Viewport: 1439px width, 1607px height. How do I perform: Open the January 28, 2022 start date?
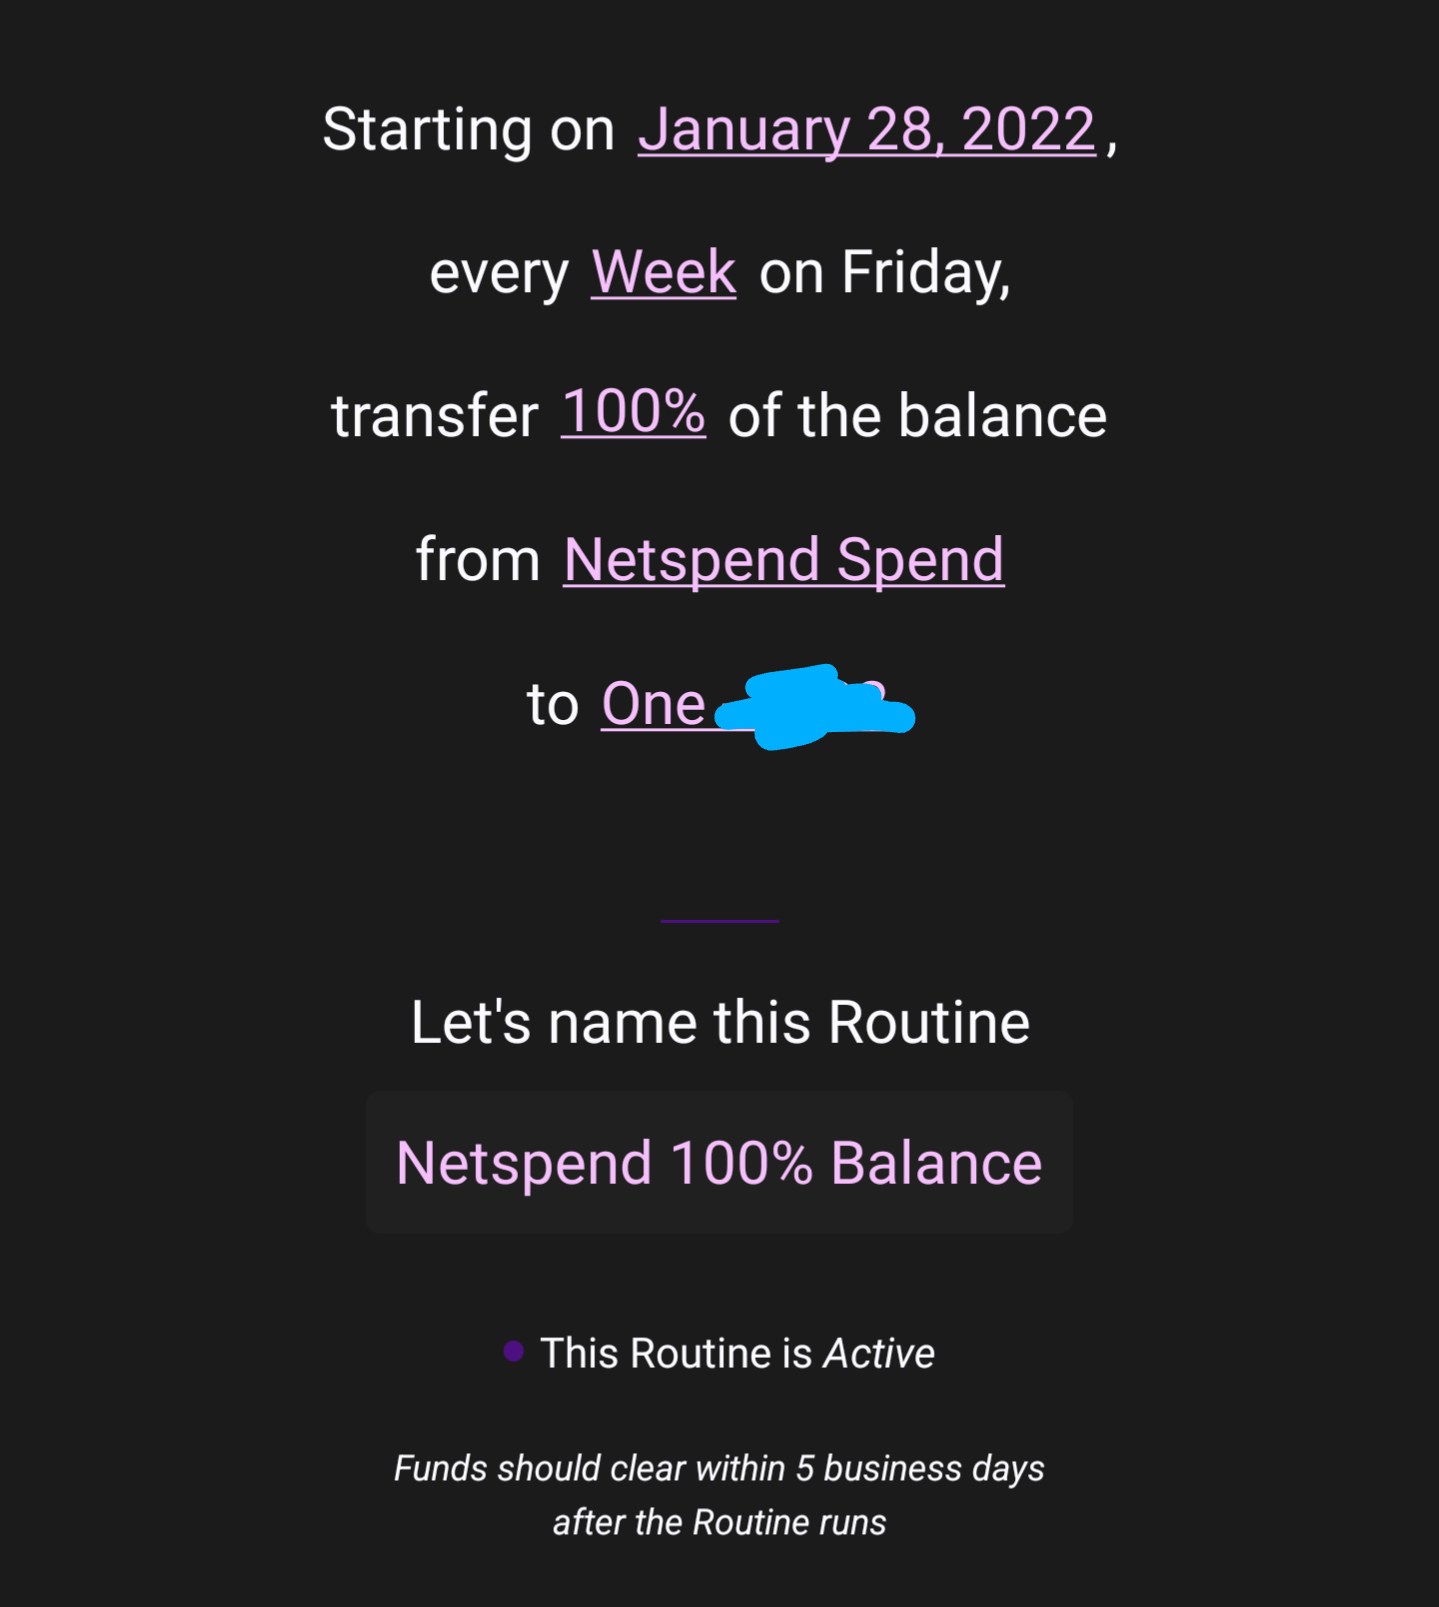(x=866, y=130)
